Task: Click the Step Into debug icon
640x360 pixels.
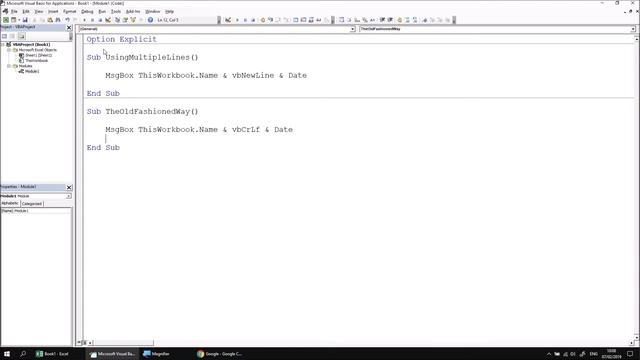Action: click(270, 20)
